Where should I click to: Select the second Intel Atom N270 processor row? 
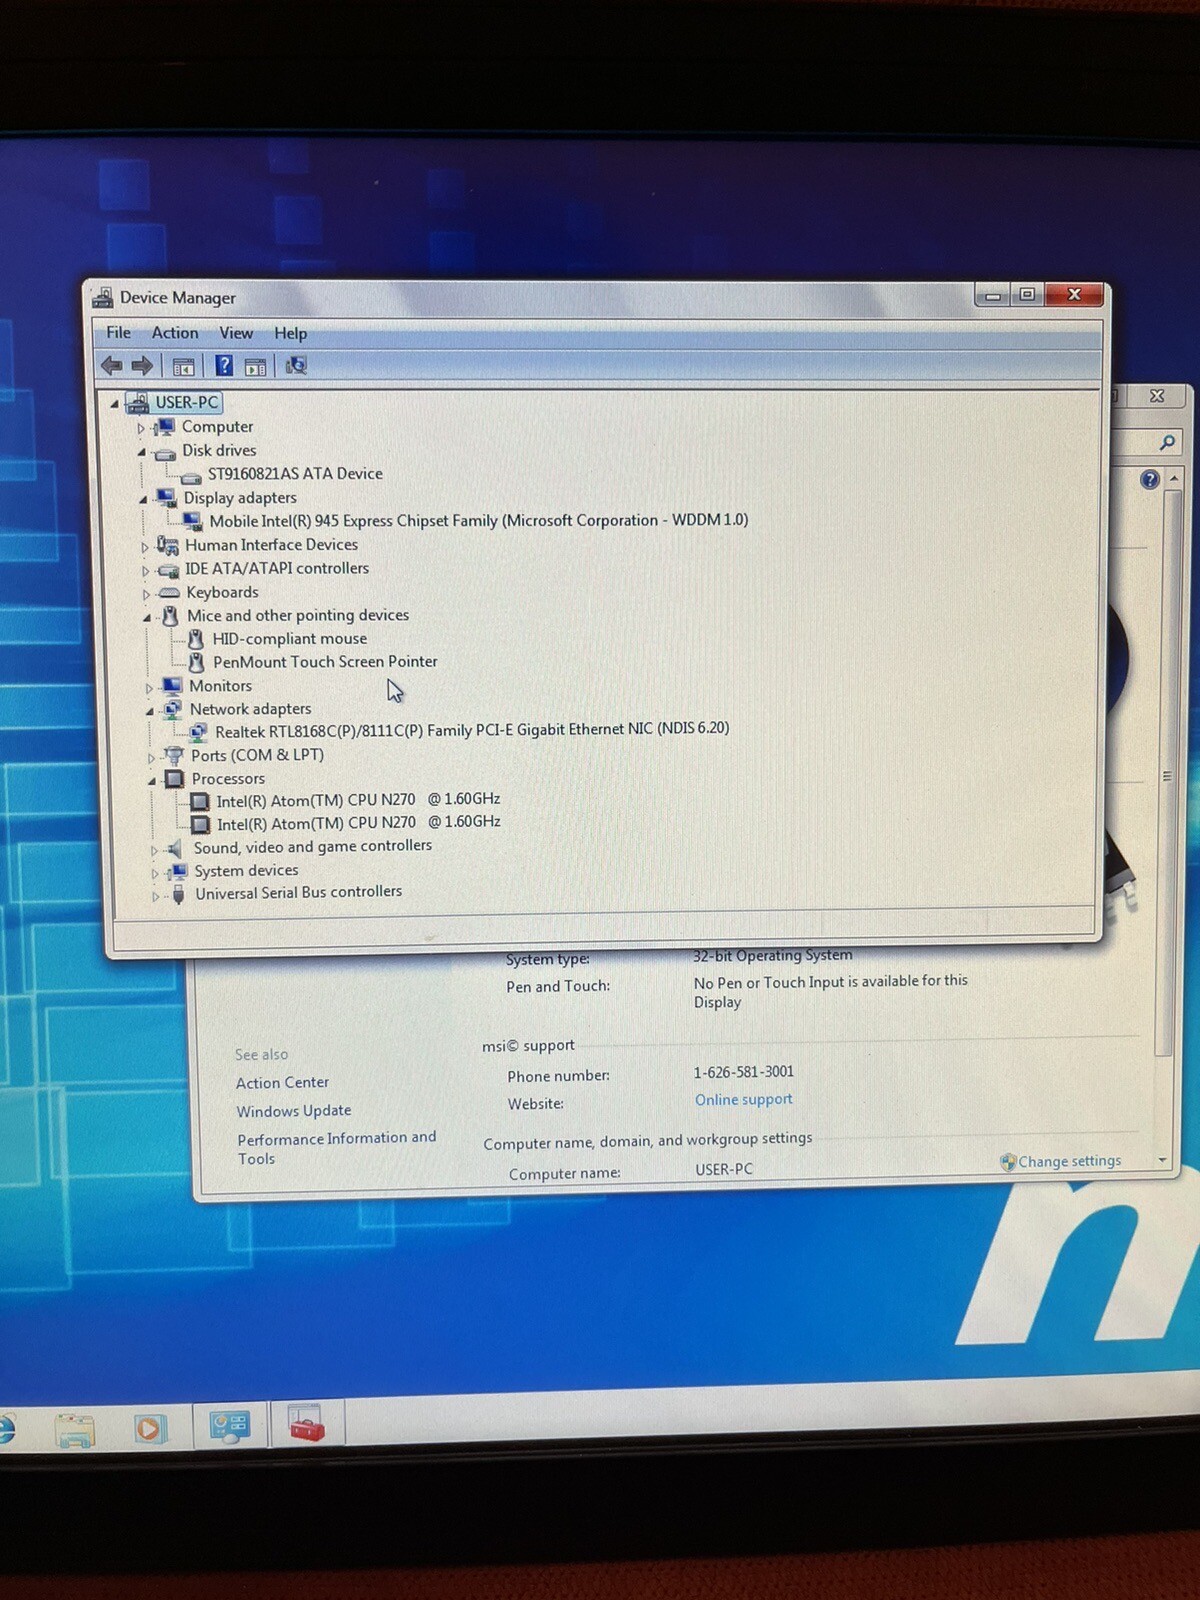[358, 823]
